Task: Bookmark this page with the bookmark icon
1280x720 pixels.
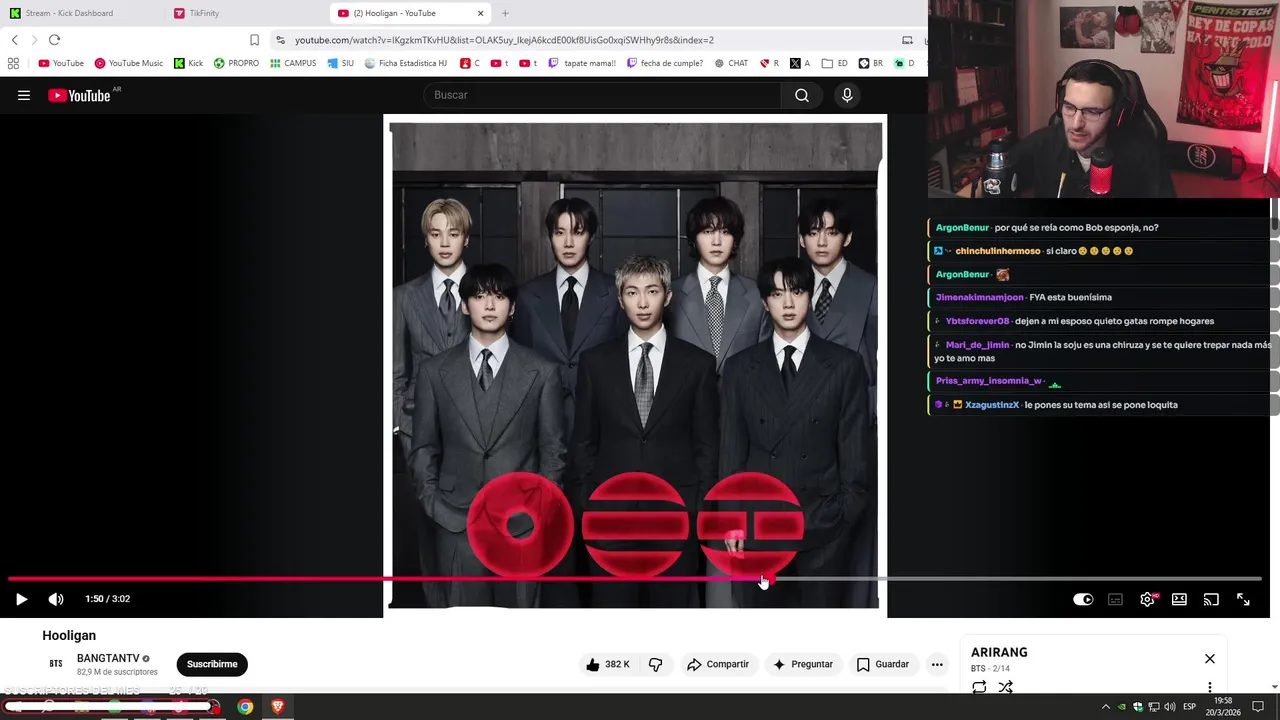Action: 254,40
